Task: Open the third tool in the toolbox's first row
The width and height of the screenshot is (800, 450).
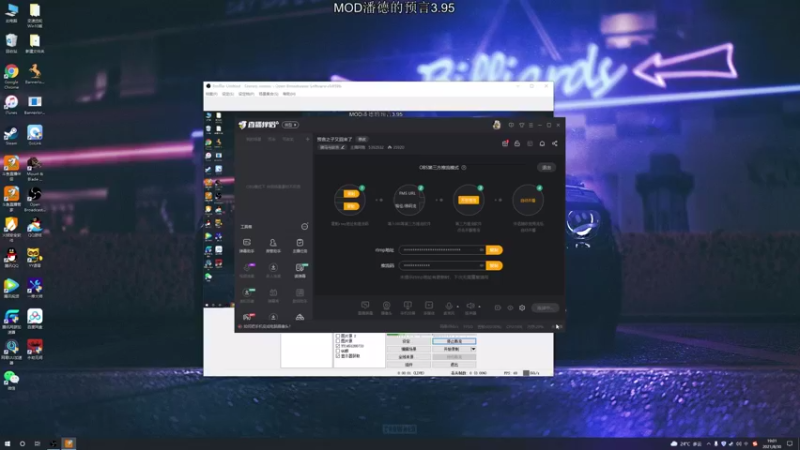Action: click(300, 245)
